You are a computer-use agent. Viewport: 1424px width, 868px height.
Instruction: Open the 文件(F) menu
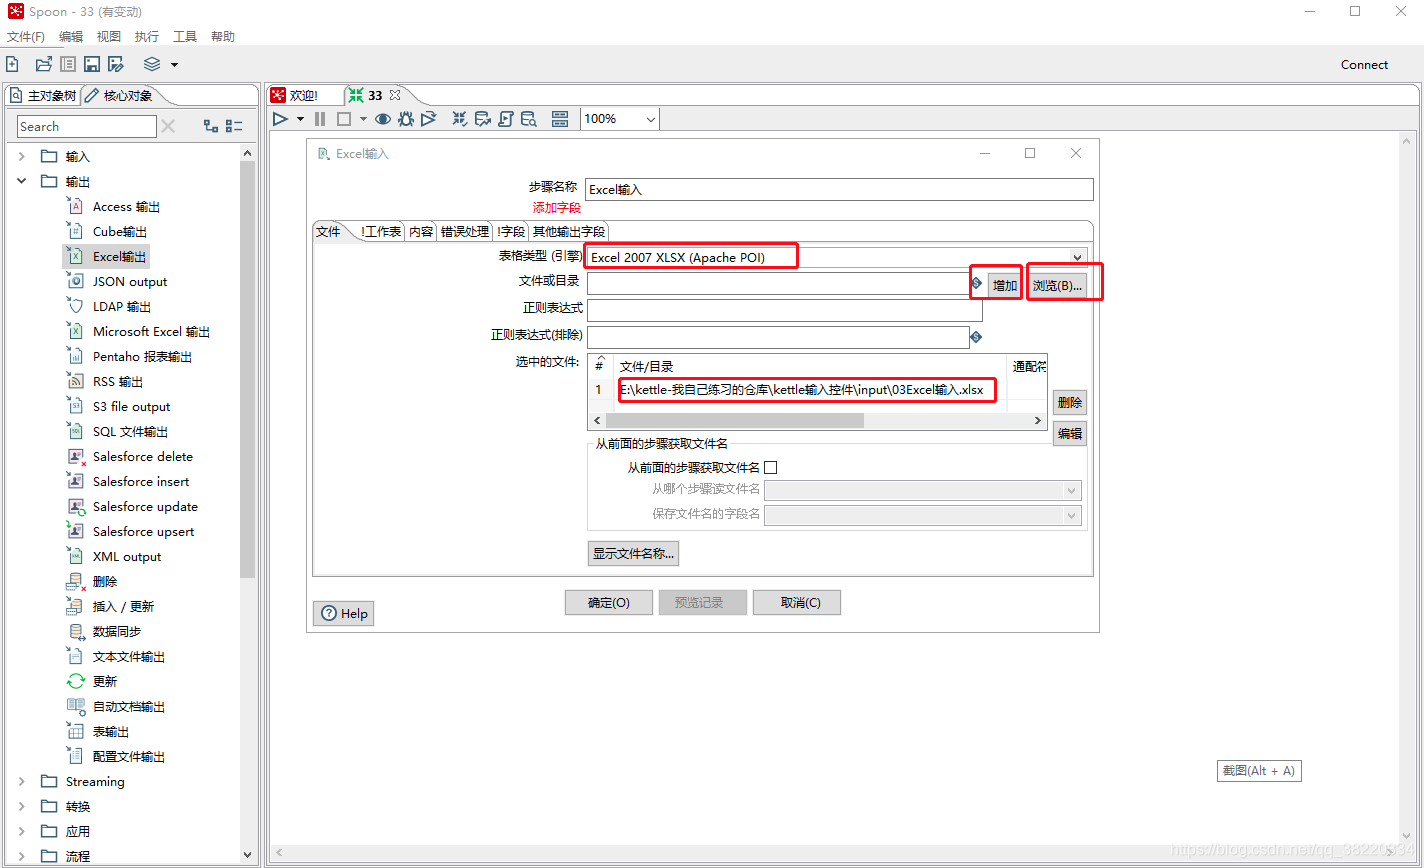pos(26,36)
